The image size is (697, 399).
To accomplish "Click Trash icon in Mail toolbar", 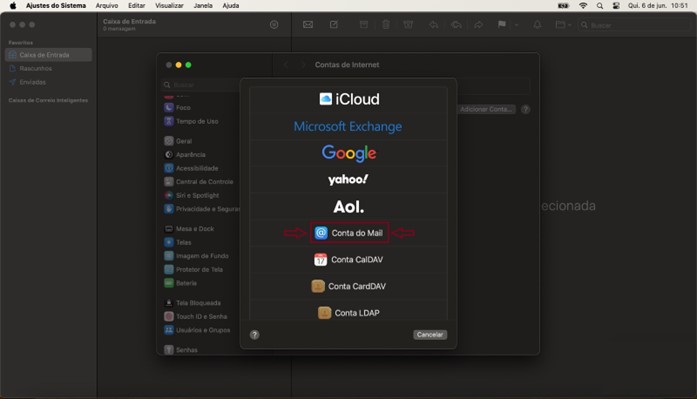I will pos(386,25).
